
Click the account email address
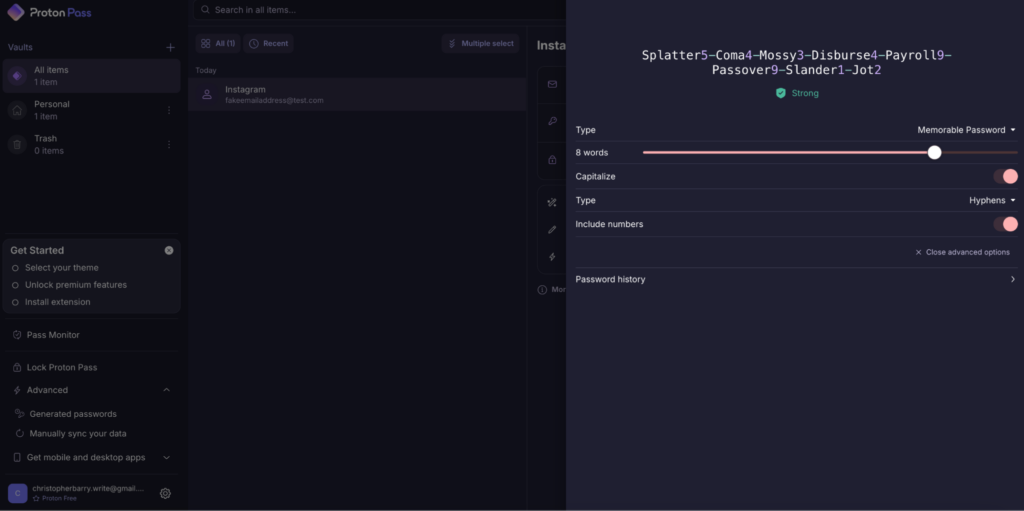(x=88, y=488)
